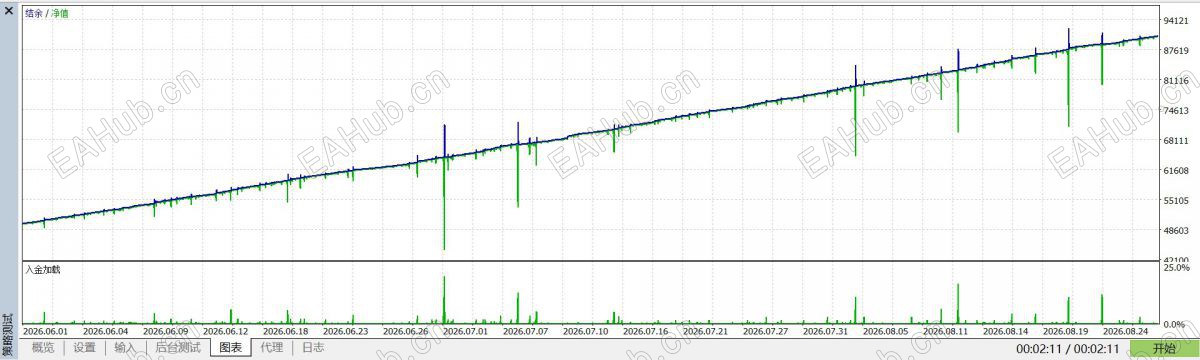1200x360 pixels.
Task: Click the 2026.08.11 date label
Action: coord(945,331)
